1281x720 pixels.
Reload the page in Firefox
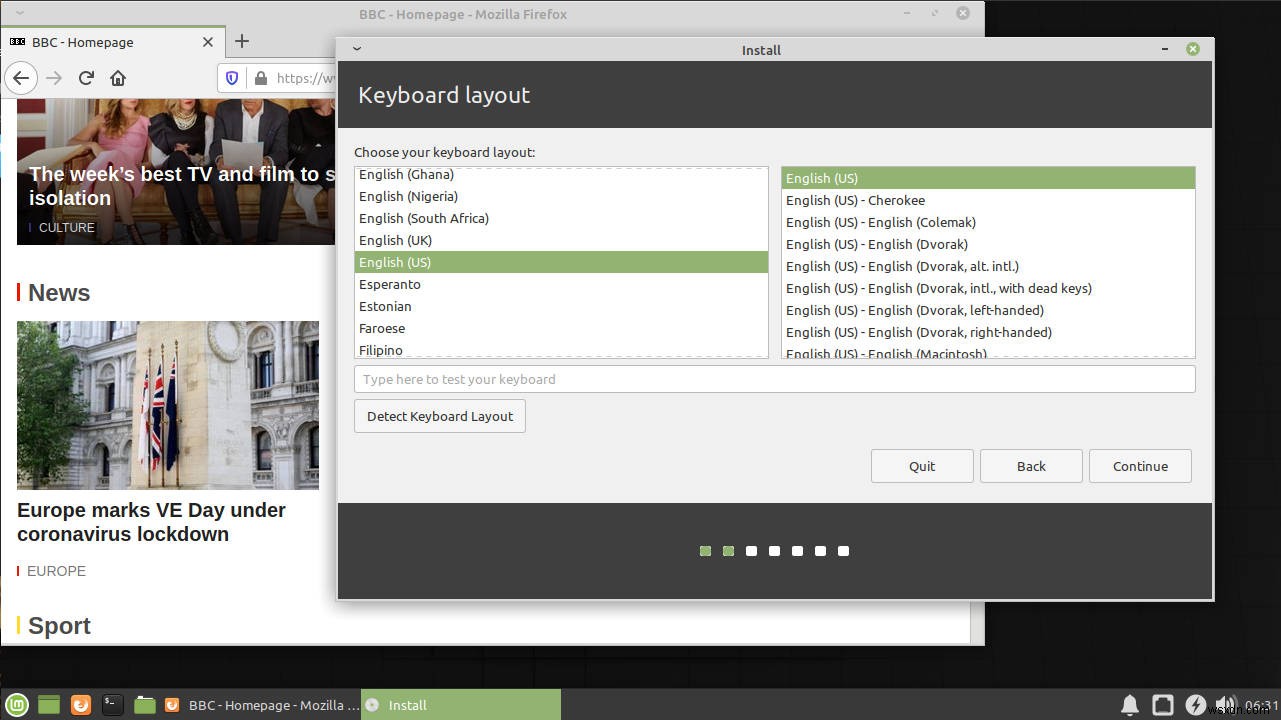click(86, 77)
